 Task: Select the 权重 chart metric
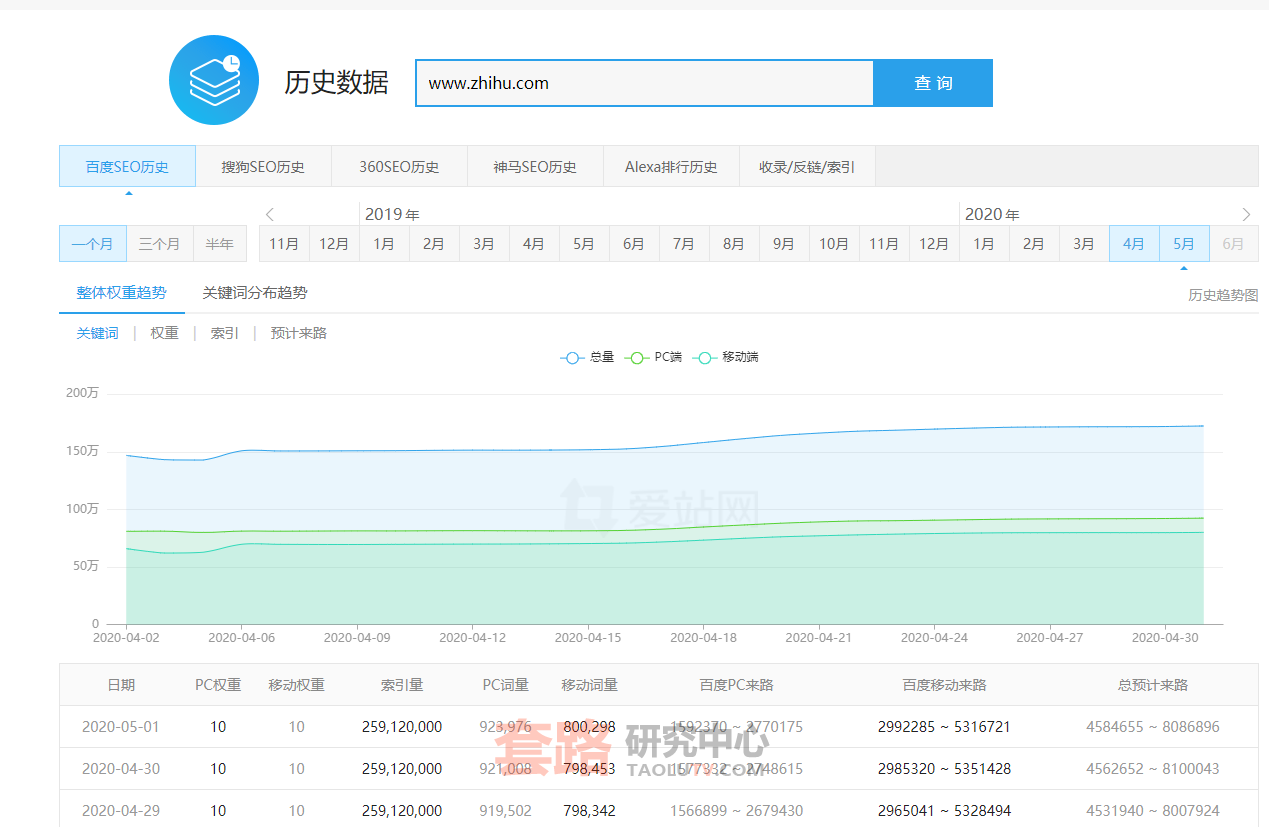pyautogui.click(x=165, y=333)
